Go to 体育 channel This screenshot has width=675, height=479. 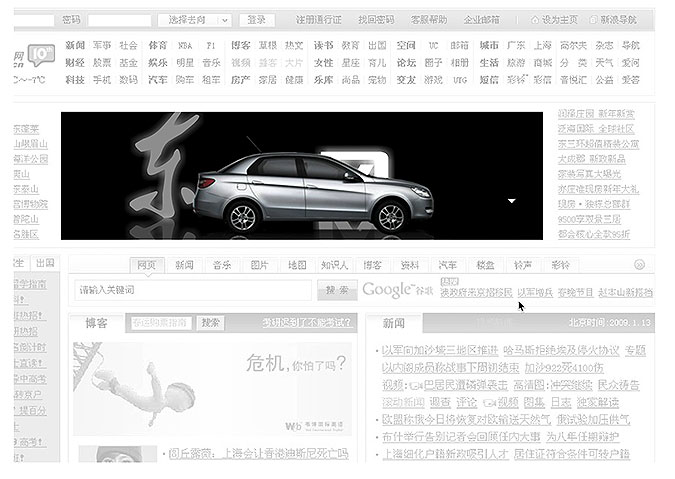coord(158,46)
